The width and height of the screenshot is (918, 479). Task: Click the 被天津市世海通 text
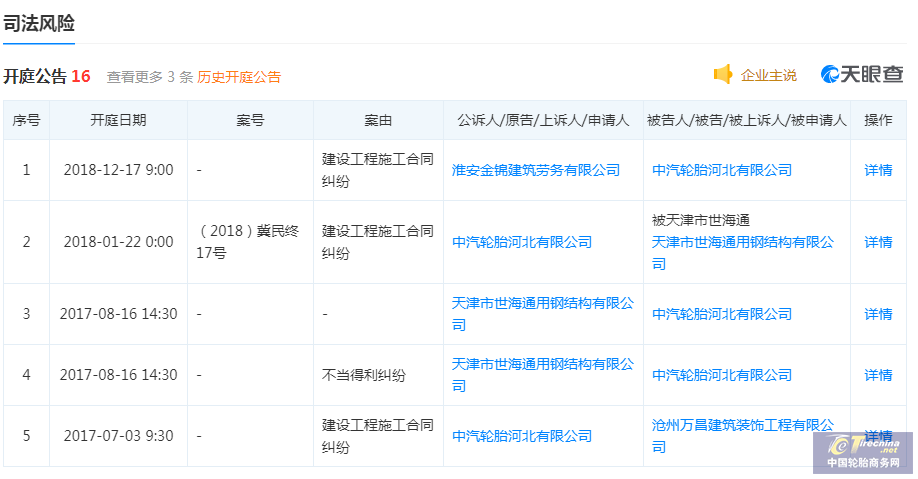(701, 220)
